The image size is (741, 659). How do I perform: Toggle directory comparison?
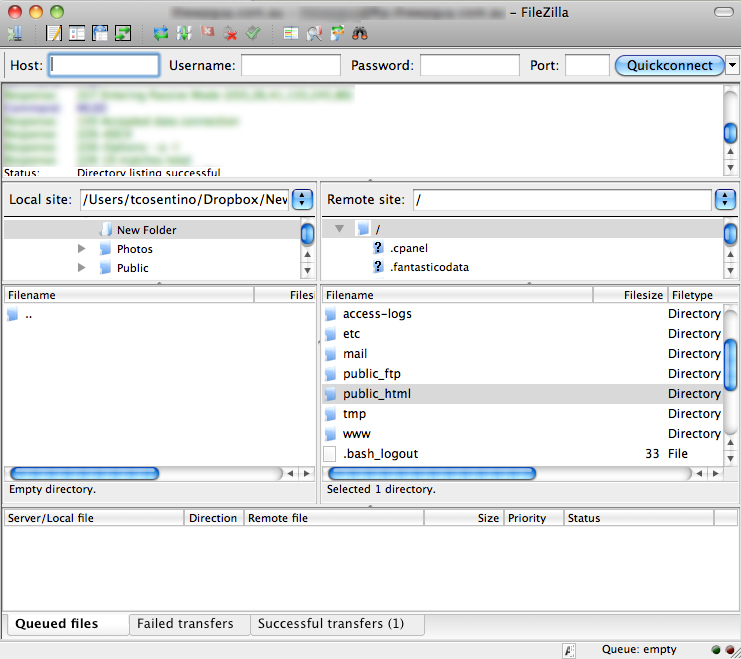point(291,34)
